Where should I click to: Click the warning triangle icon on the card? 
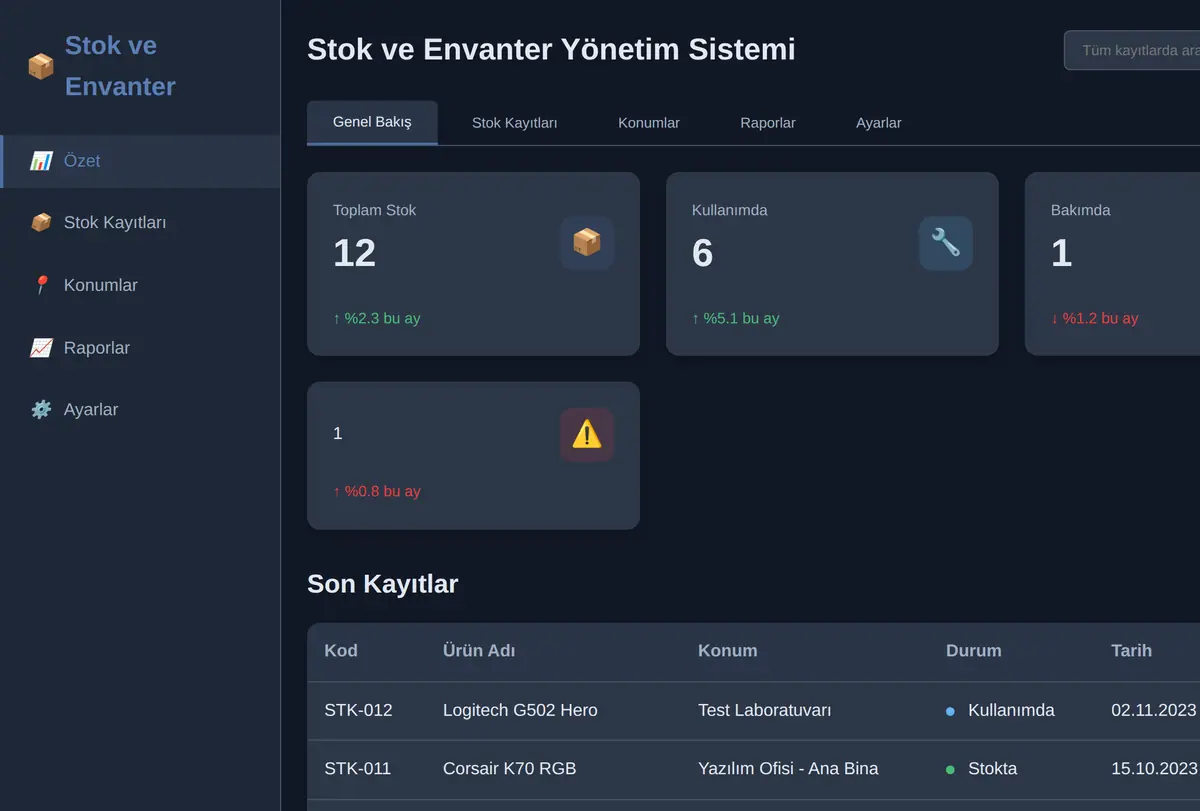(x=587, y=434)
